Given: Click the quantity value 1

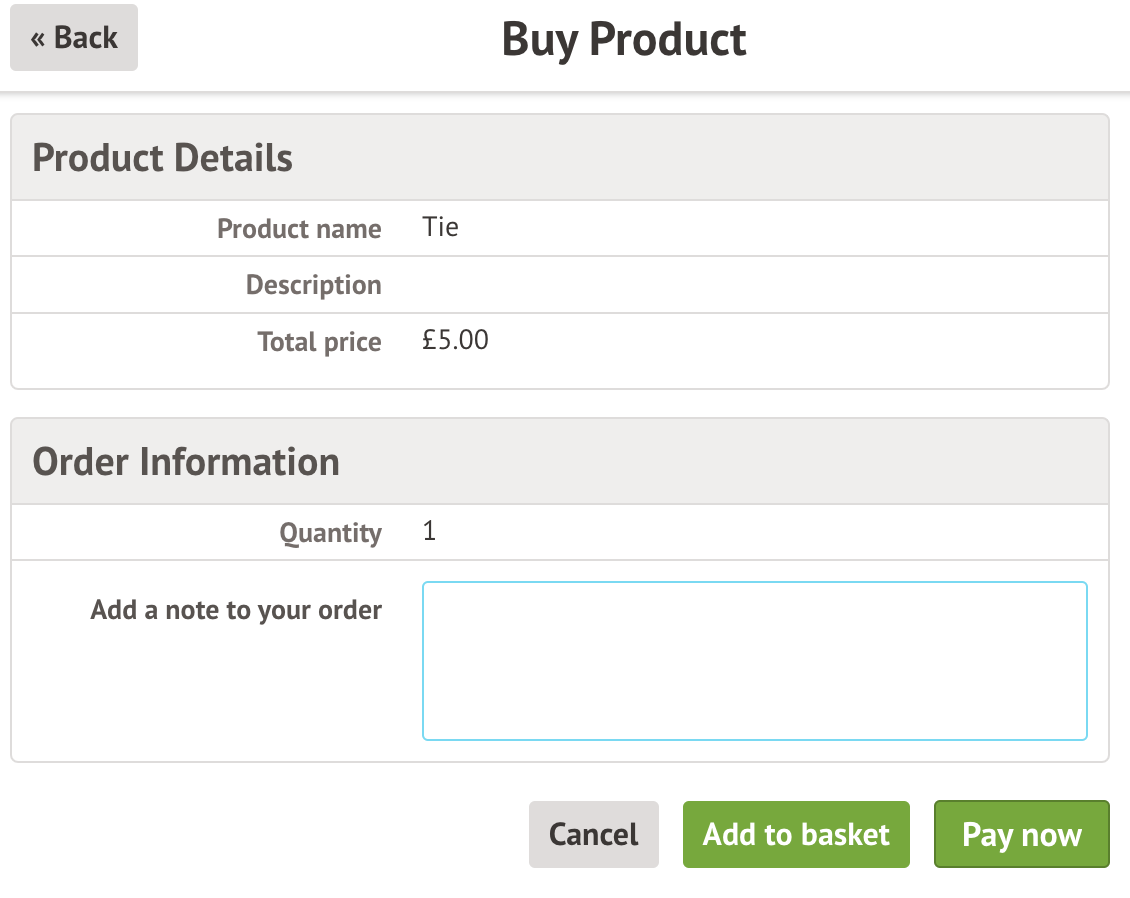Looking at the screenshot, I should 430,531.
